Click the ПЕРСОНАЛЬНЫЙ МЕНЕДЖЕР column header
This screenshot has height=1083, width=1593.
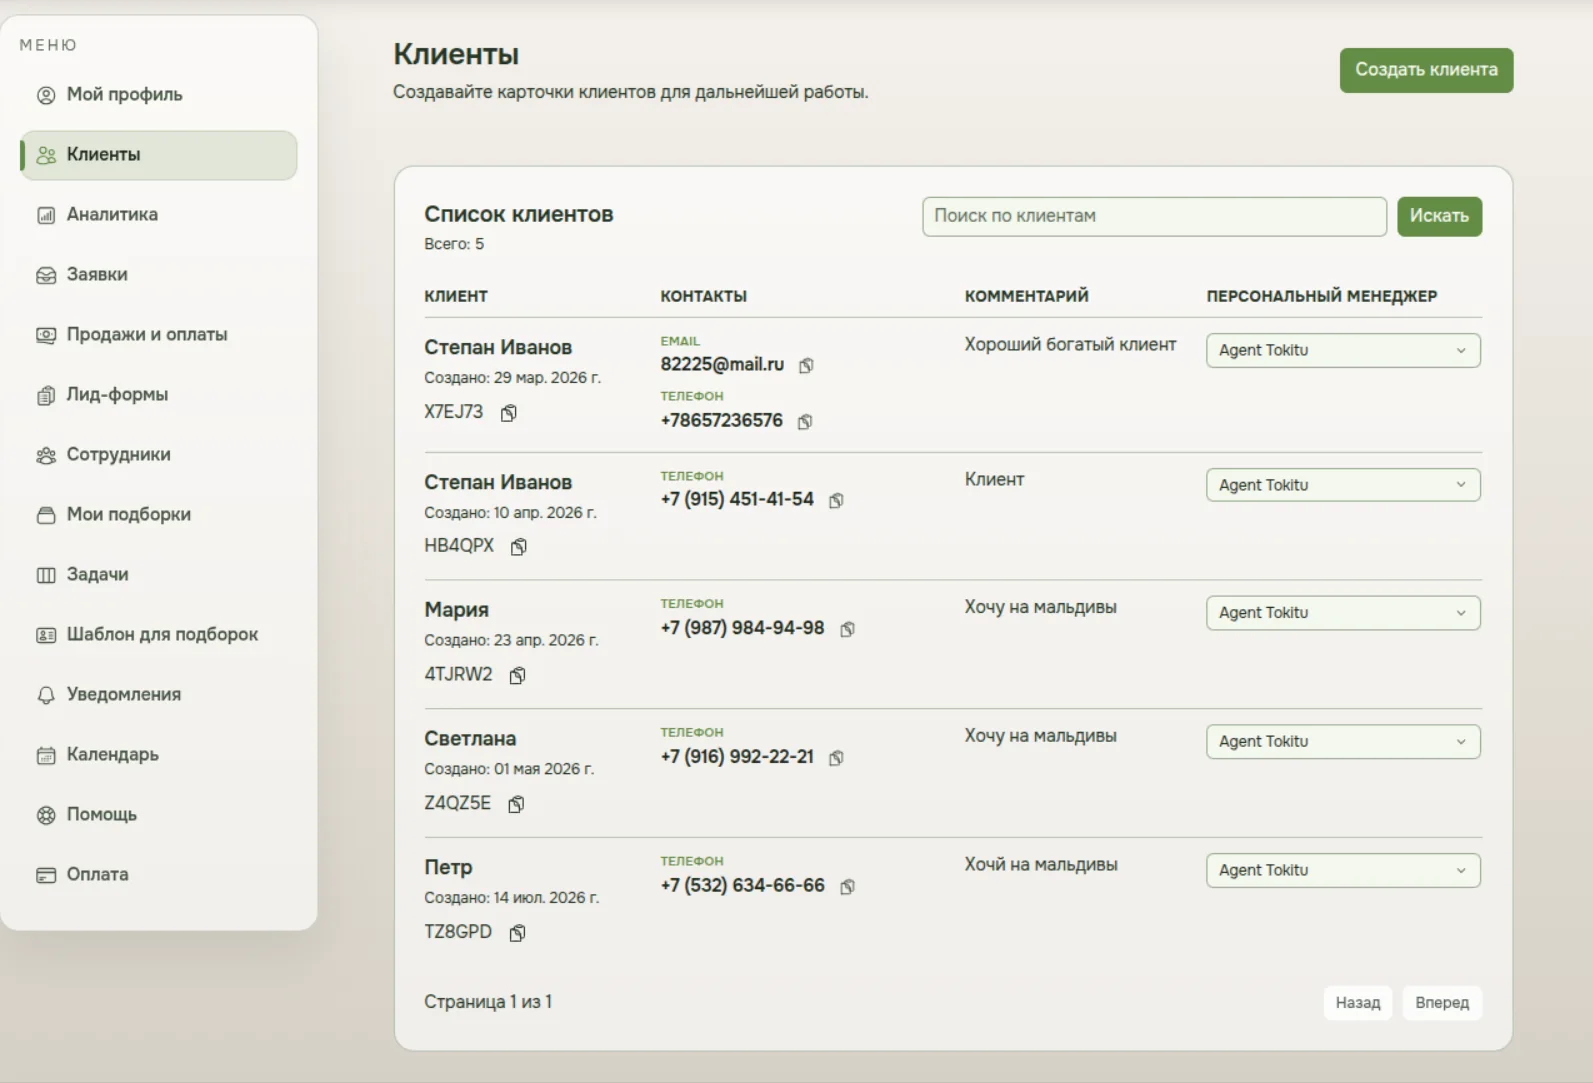(1322, 296)
